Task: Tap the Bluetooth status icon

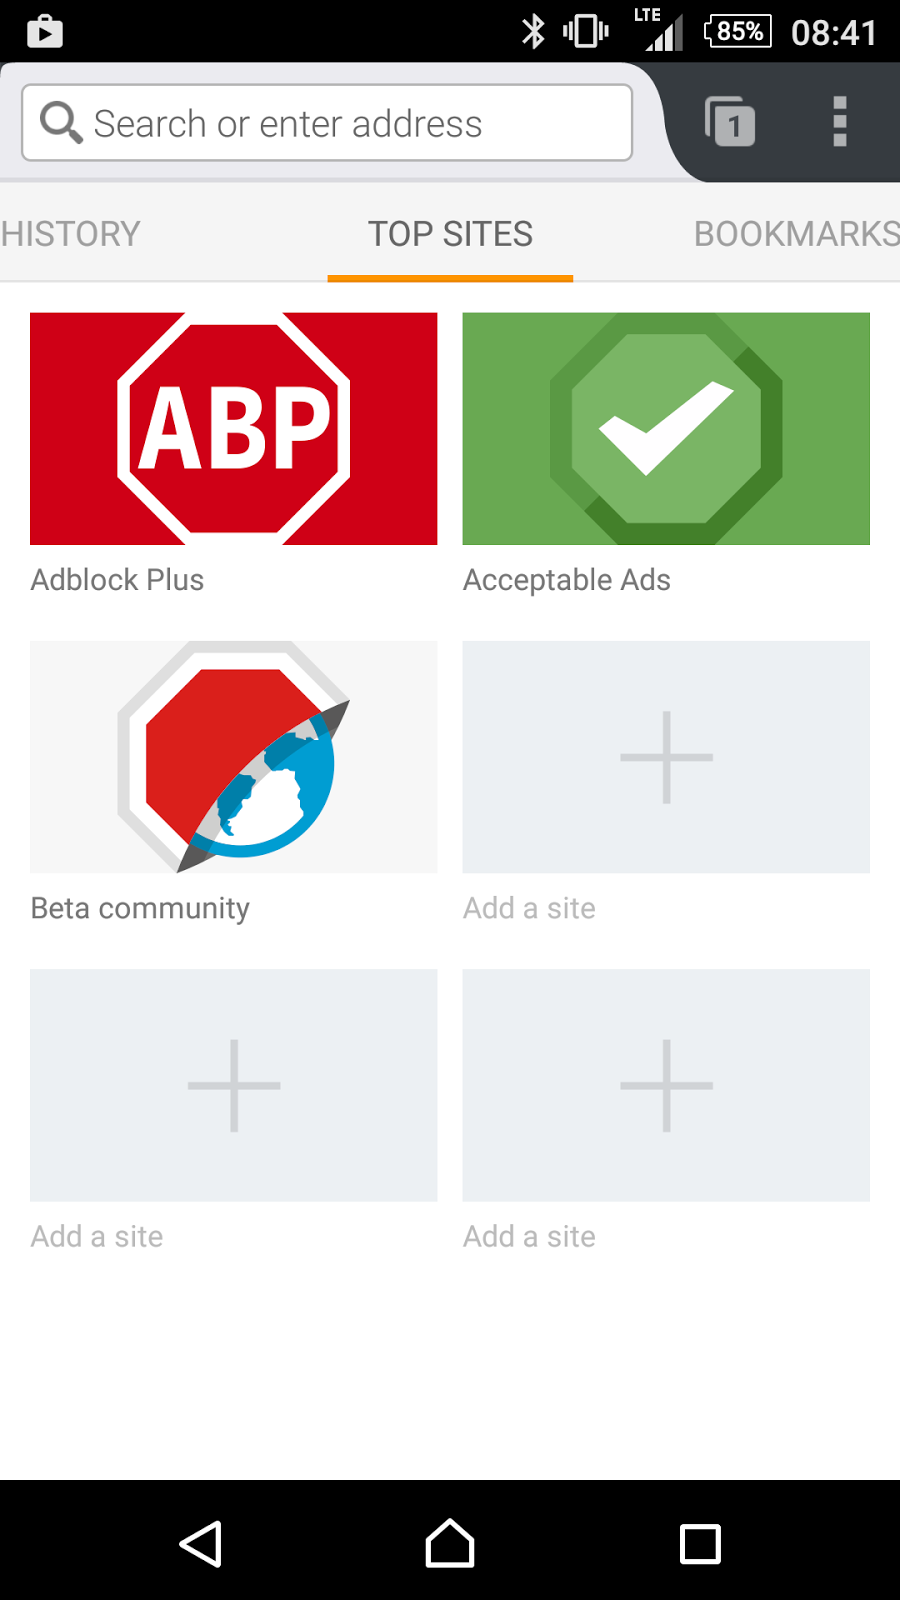Action: click(x=533, y=31)
